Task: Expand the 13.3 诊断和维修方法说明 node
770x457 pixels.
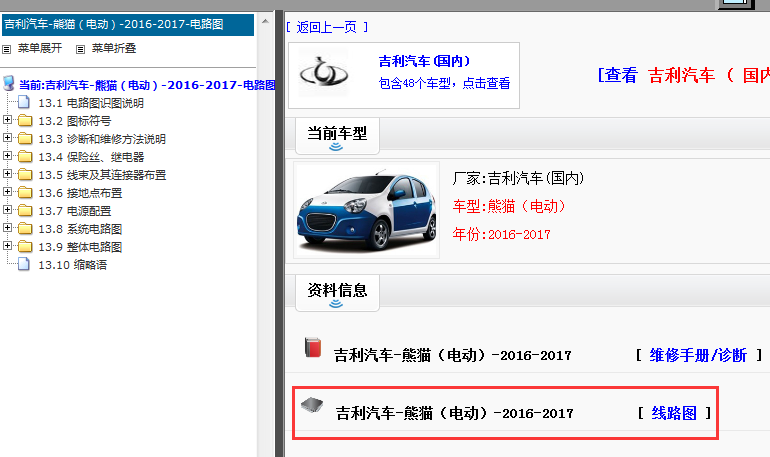Action: click(x=7, y=138)
